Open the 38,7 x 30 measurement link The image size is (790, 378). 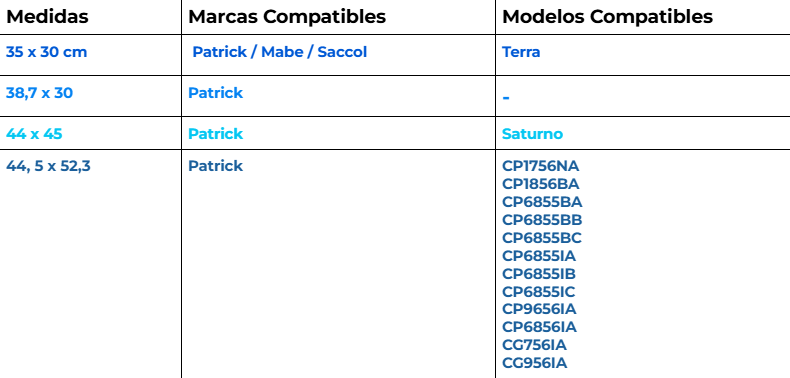point(39,93)
